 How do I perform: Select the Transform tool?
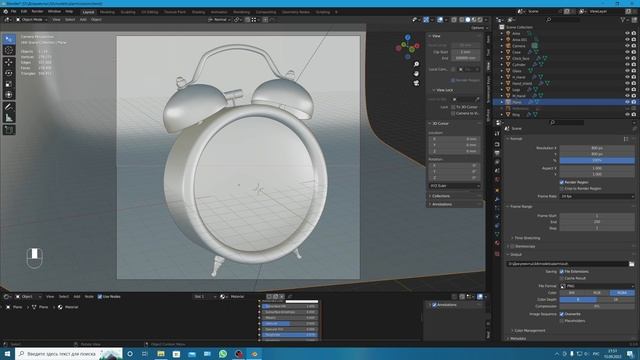[9, 95]
